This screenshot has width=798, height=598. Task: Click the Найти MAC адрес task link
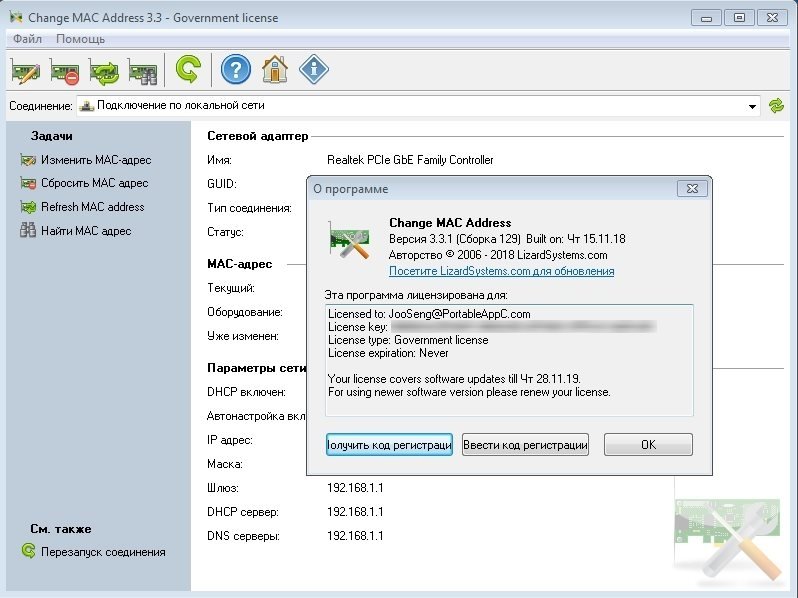click(x=86, y=231)
